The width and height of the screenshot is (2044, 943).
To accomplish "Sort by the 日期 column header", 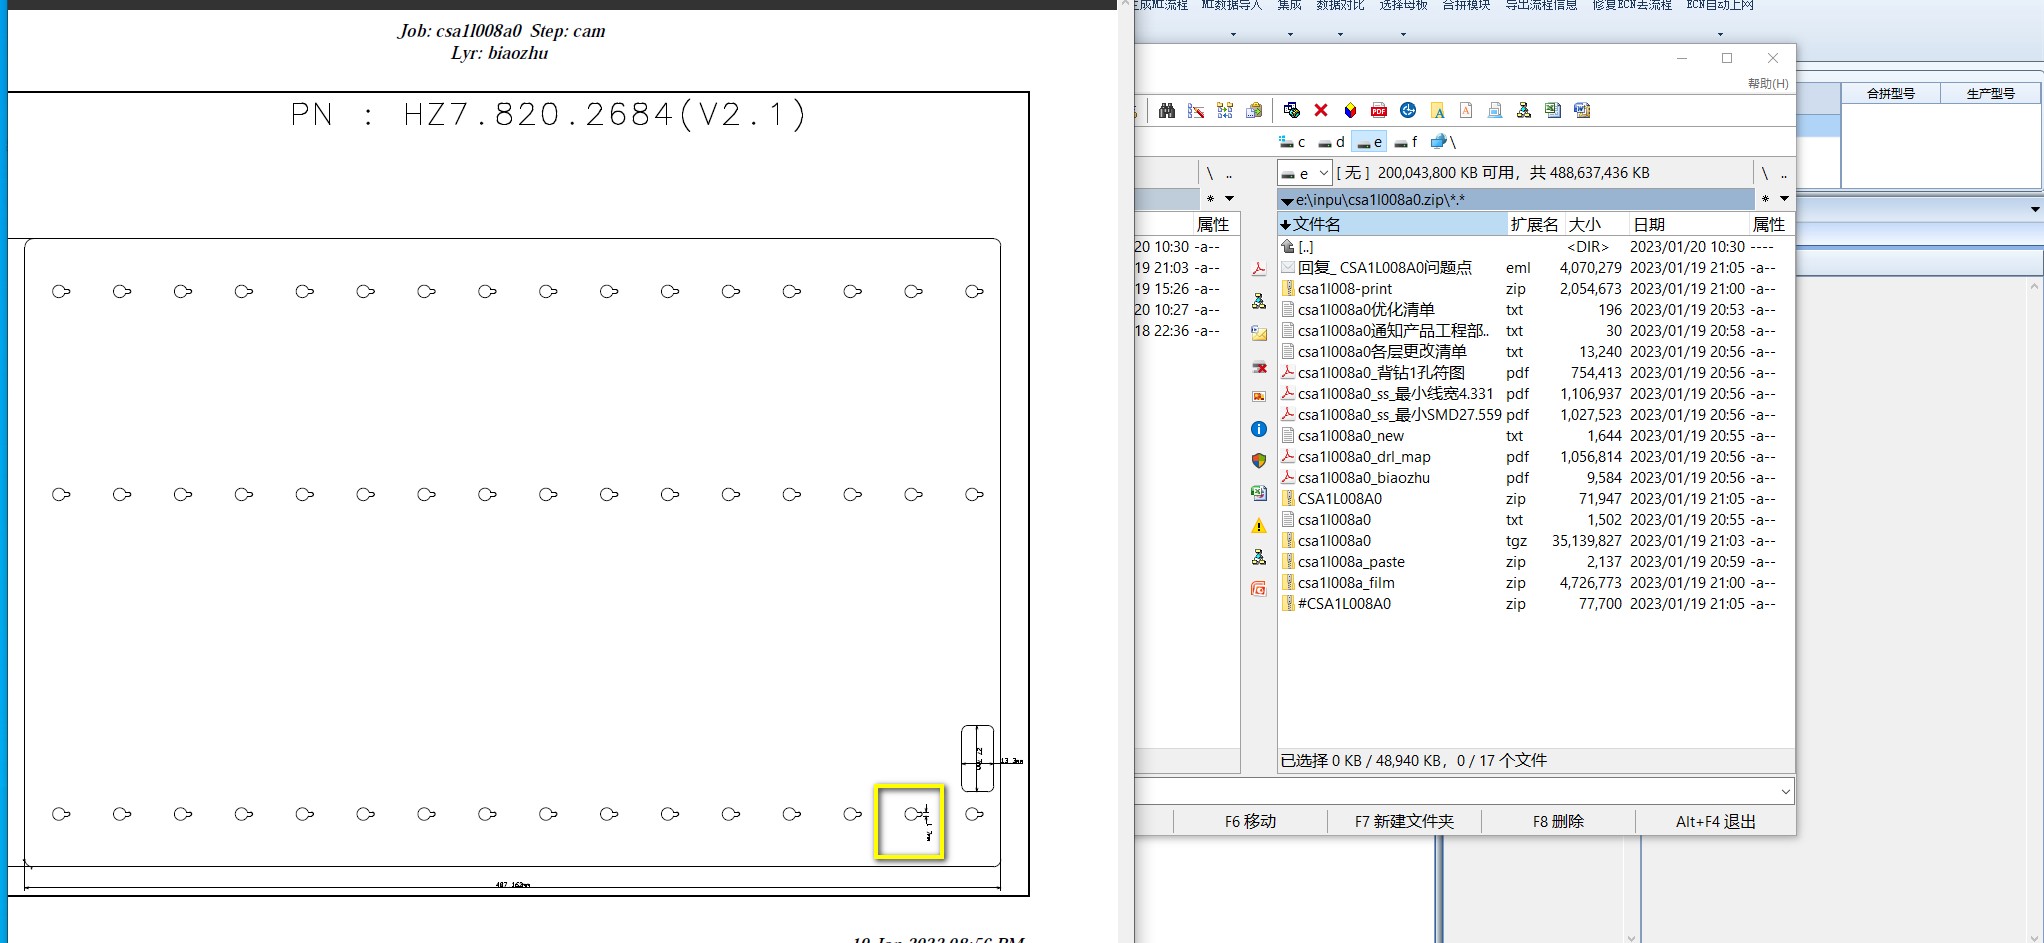I will coord(1649,224).
